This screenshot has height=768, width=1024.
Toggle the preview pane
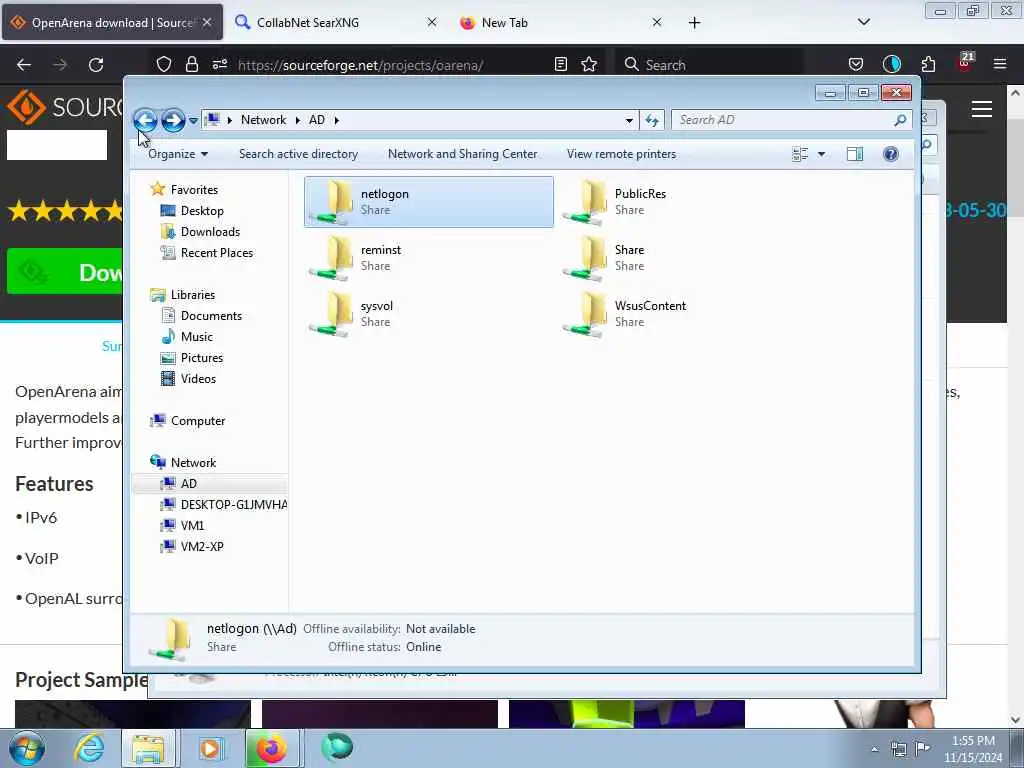[855, 154]
